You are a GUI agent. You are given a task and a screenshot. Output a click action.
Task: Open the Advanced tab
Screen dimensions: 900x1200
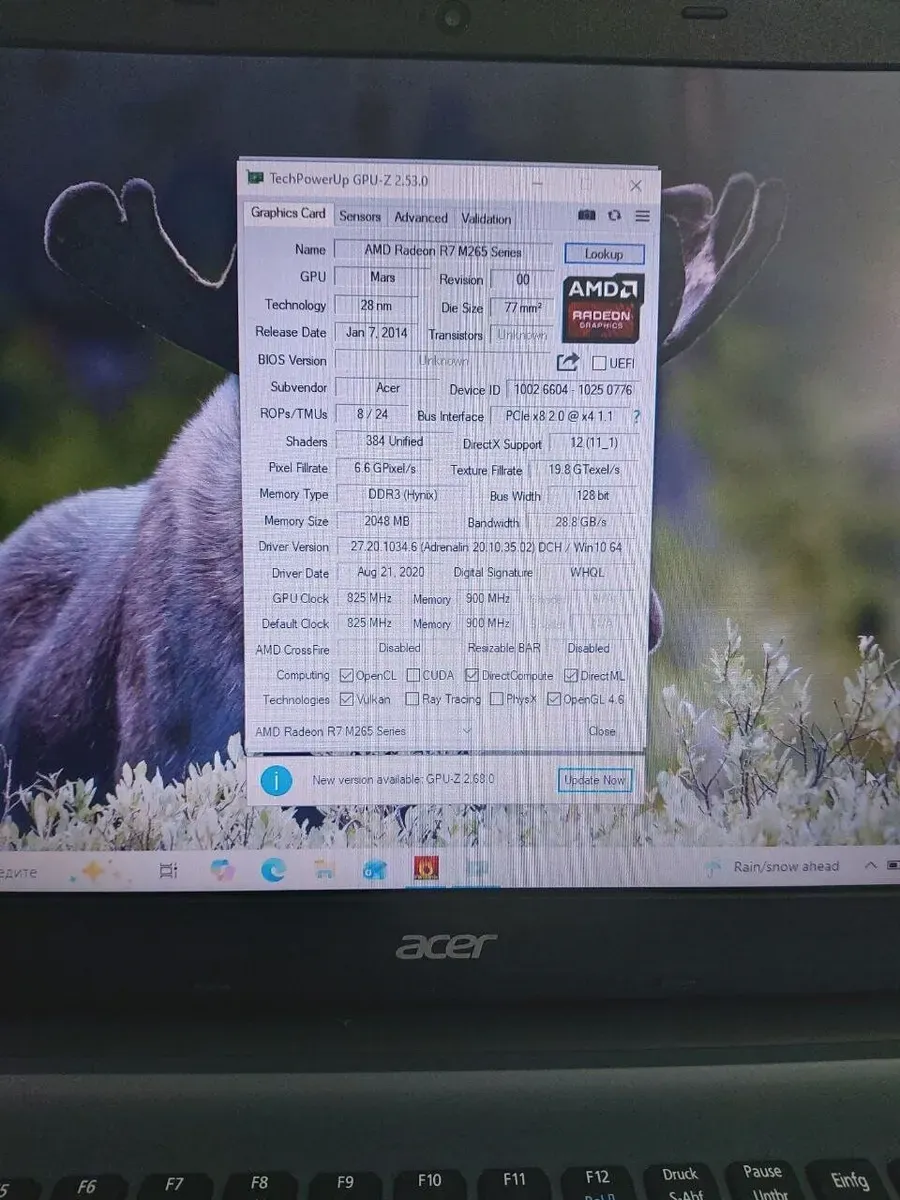(x=421, y=218)
